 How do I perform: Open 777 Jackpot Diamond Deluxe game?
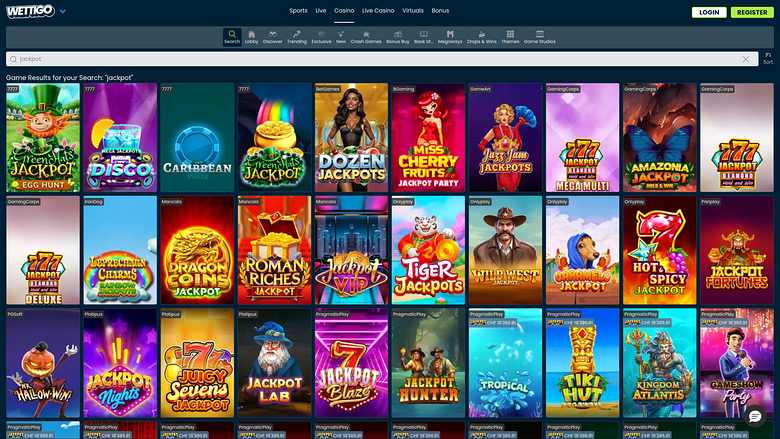(43, 250)
